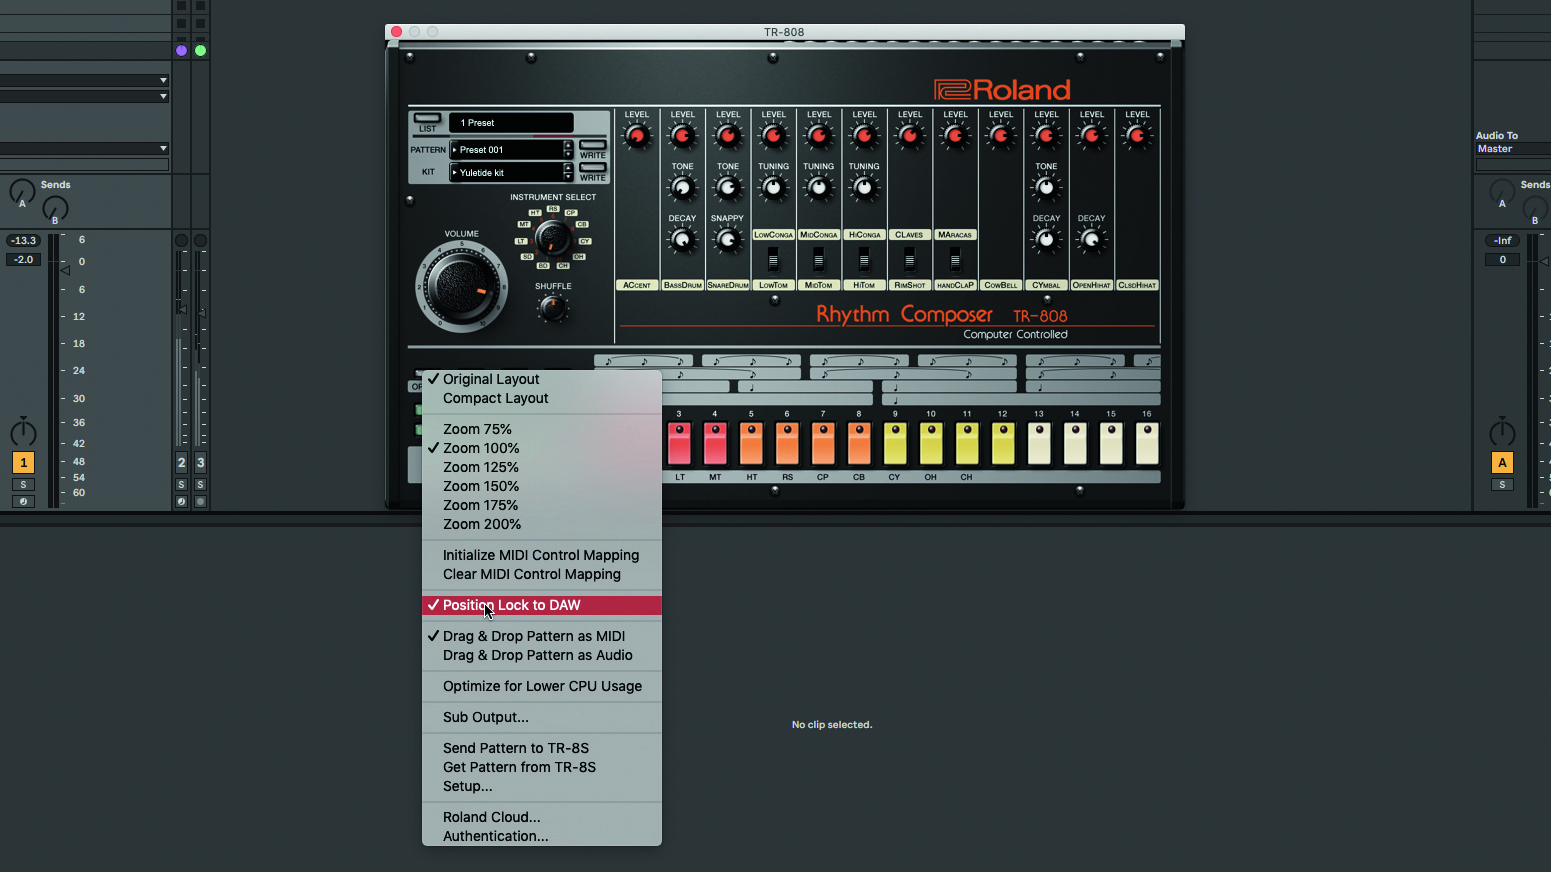Click the kit WRITE button
The width and height of the screenshot is (1551, 872).
593,168
